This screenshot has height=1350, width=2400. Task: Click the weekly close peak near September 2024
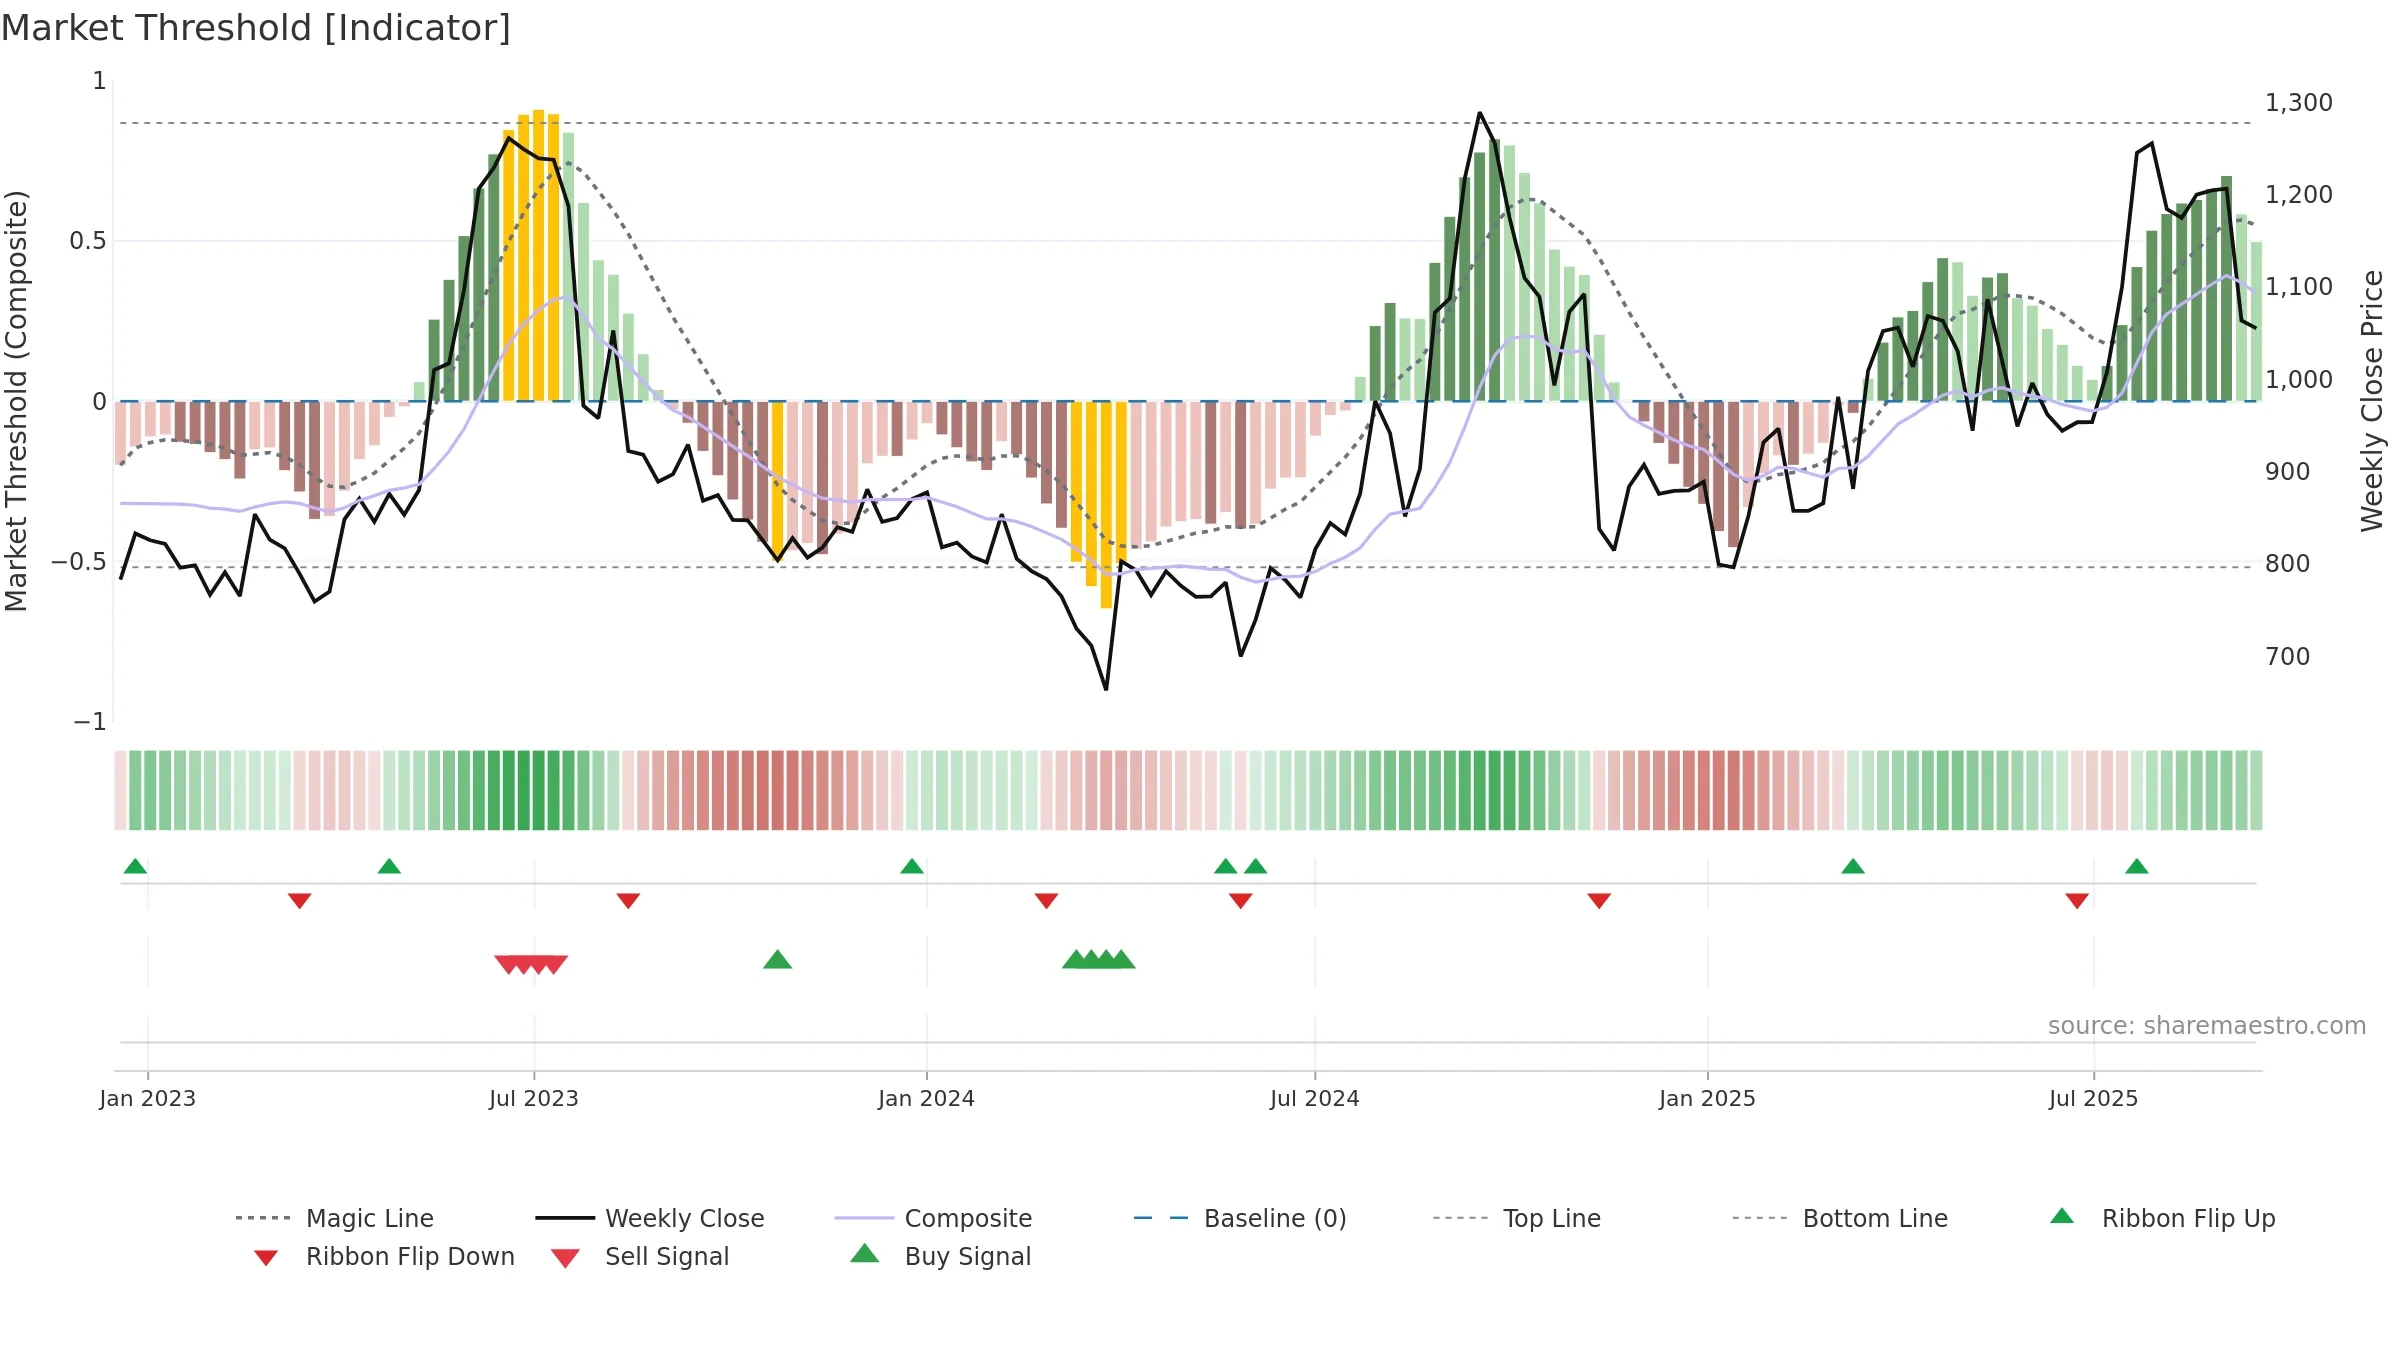(1479, 114)
